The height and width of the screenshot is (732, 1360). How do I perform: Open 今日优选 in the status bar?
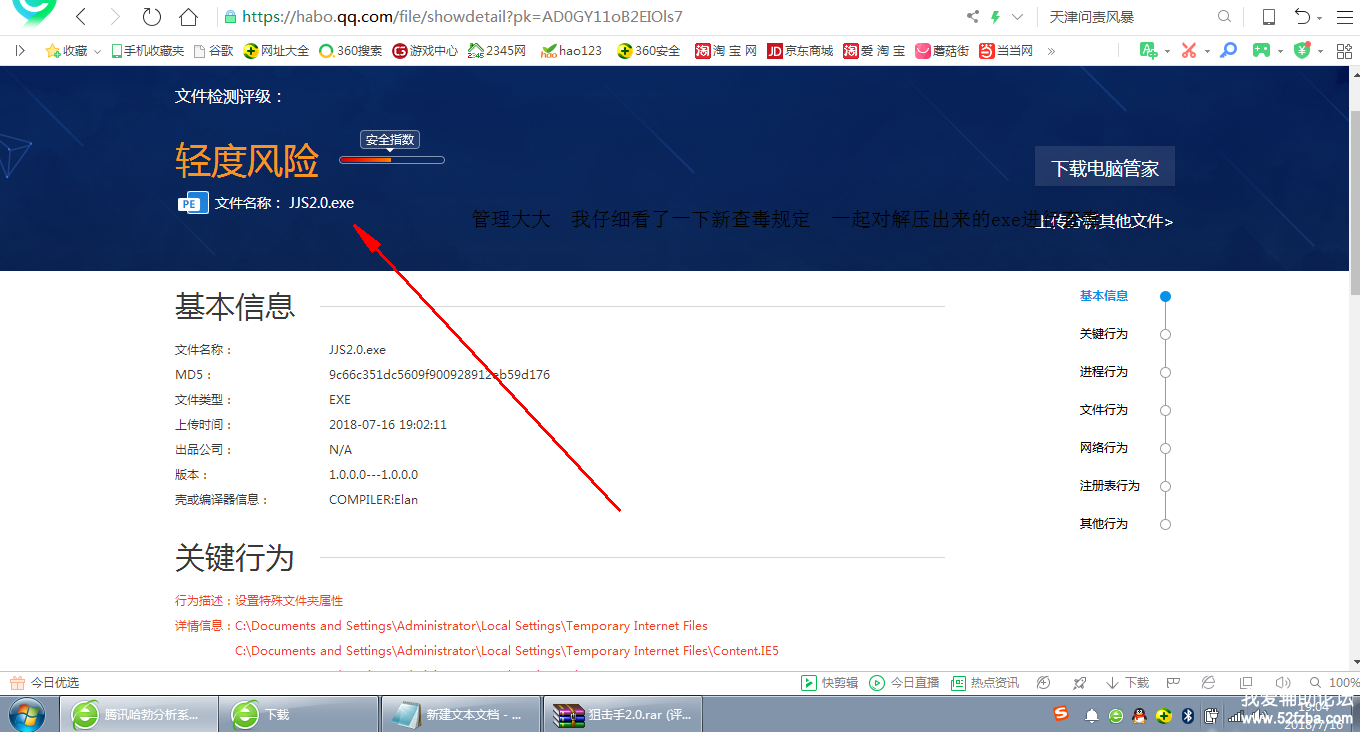click(45, 683)
